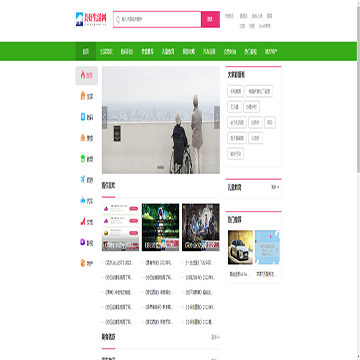Open the gold car thumbnail in right panel
Image resolution: width=360 pixels, height=360 pixels.
240,247
